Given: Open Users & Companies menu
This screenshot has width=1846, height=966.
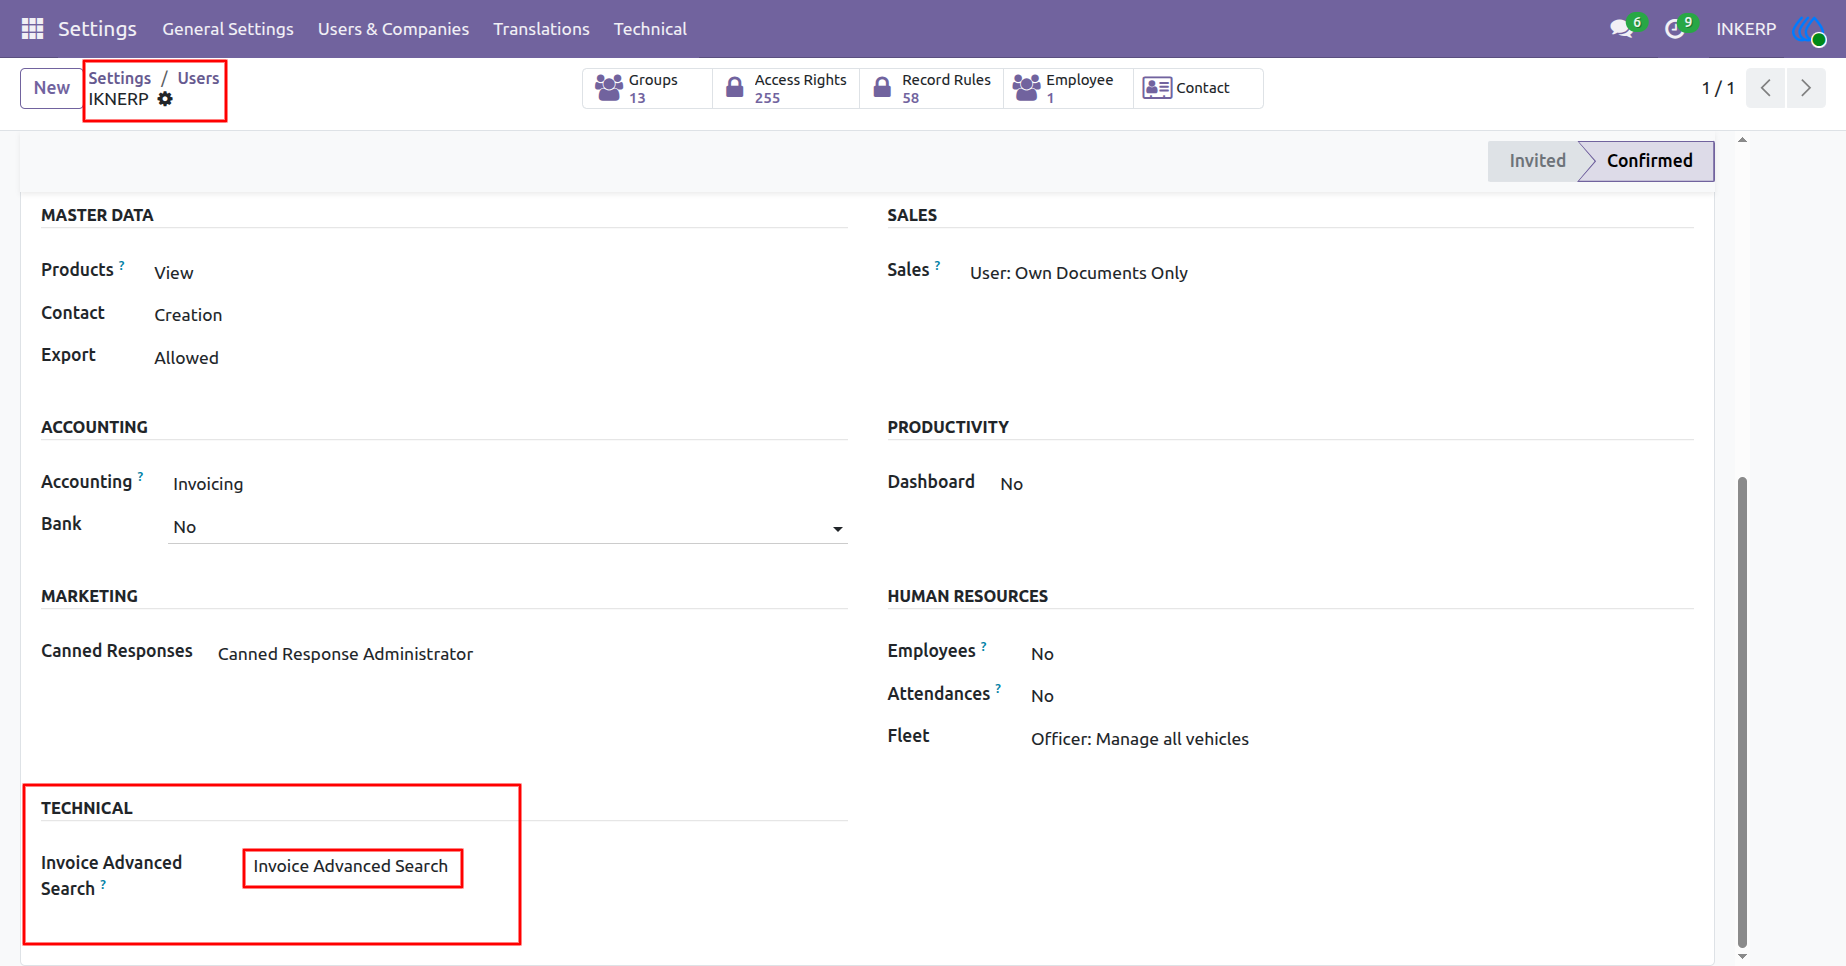Looking at the screenshot, I should click(x=393, y=29).
